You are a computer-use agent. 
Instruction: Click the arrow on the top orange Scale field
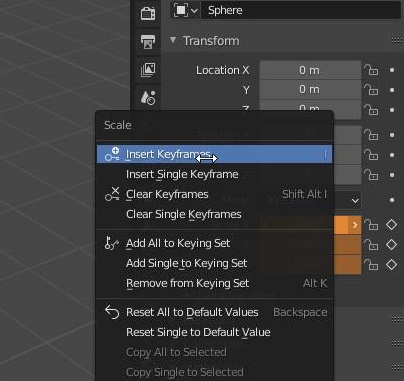point(355,225)
